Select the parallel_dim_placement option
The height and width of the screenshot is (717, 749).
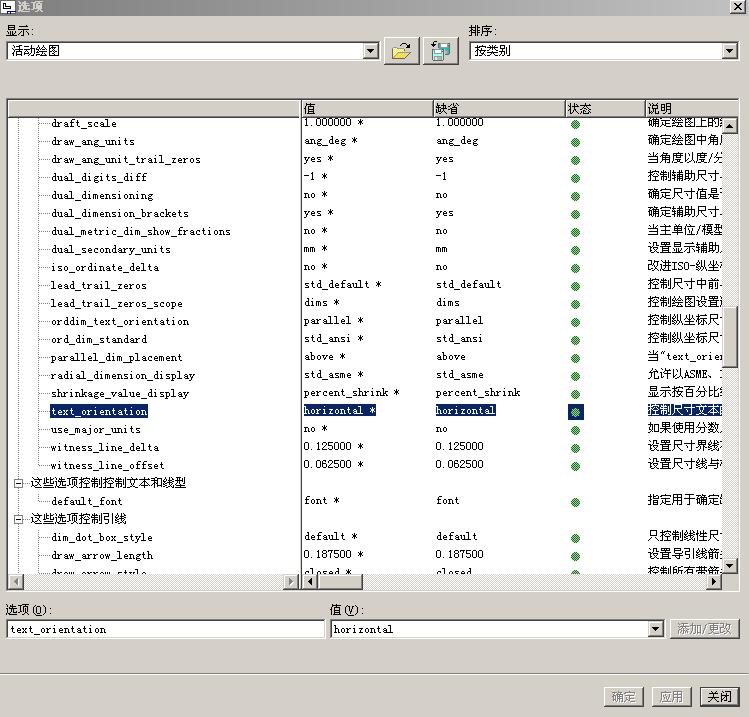[x=117, y=357]
